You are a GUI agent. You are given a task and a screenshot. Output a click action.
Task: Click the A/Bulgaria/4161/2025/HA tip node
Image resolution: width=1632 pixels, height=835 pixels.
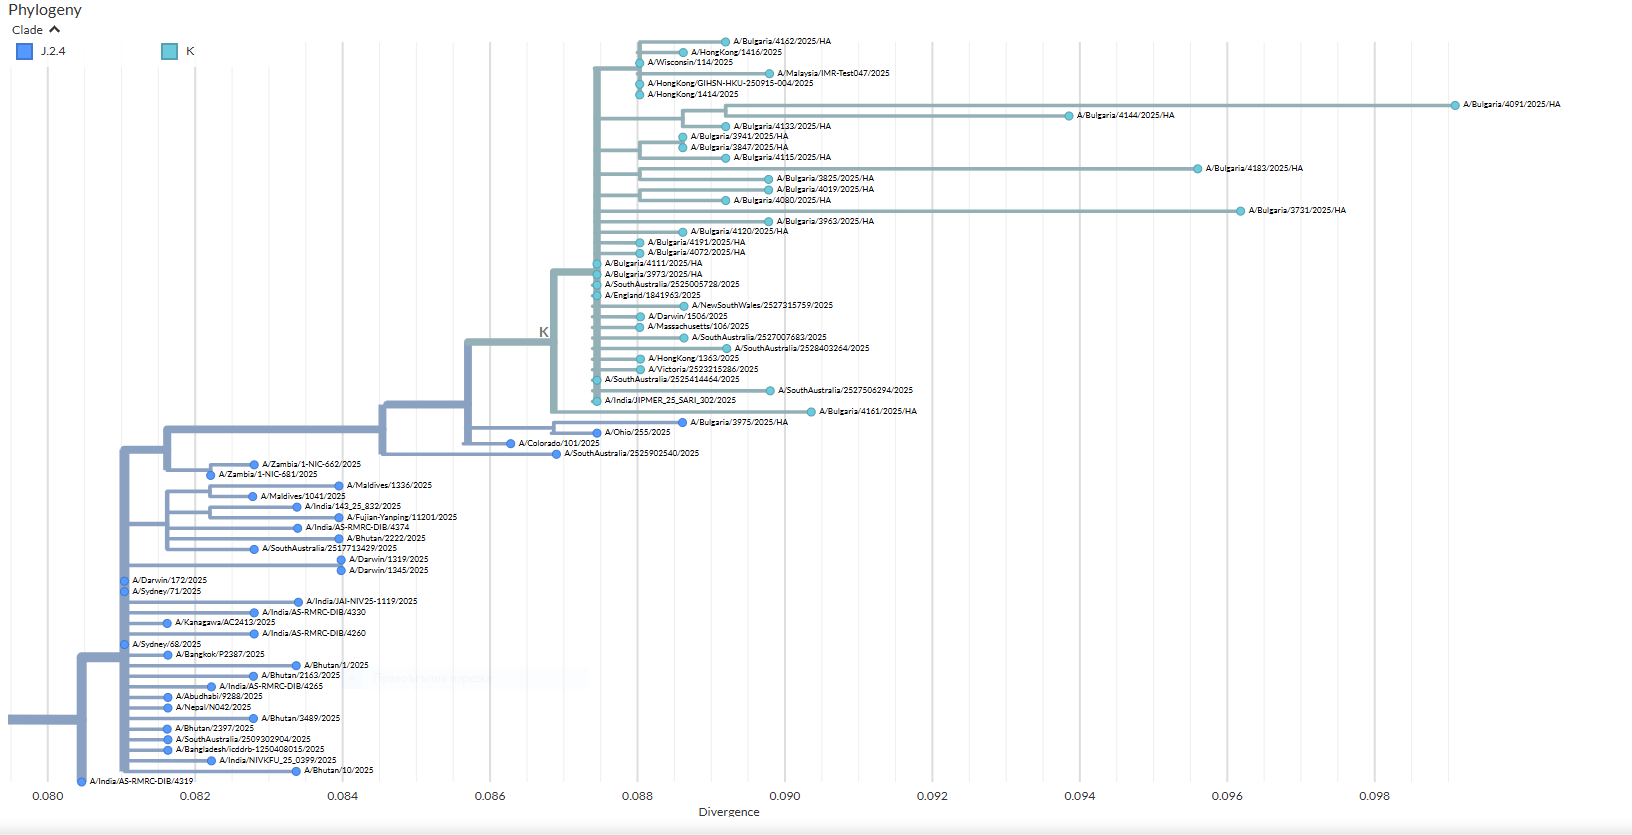(811, 412)
